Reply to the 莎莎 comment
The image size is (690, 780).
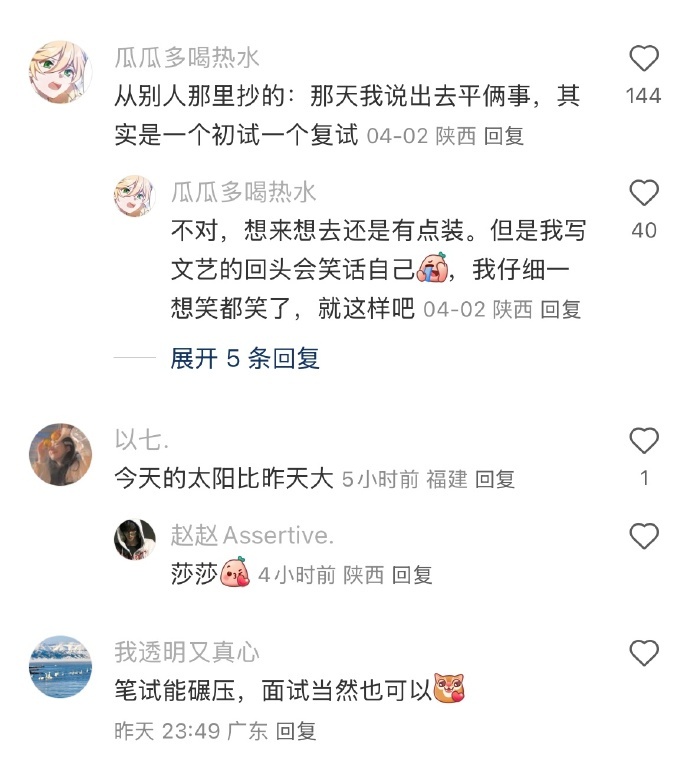point(412,575)
